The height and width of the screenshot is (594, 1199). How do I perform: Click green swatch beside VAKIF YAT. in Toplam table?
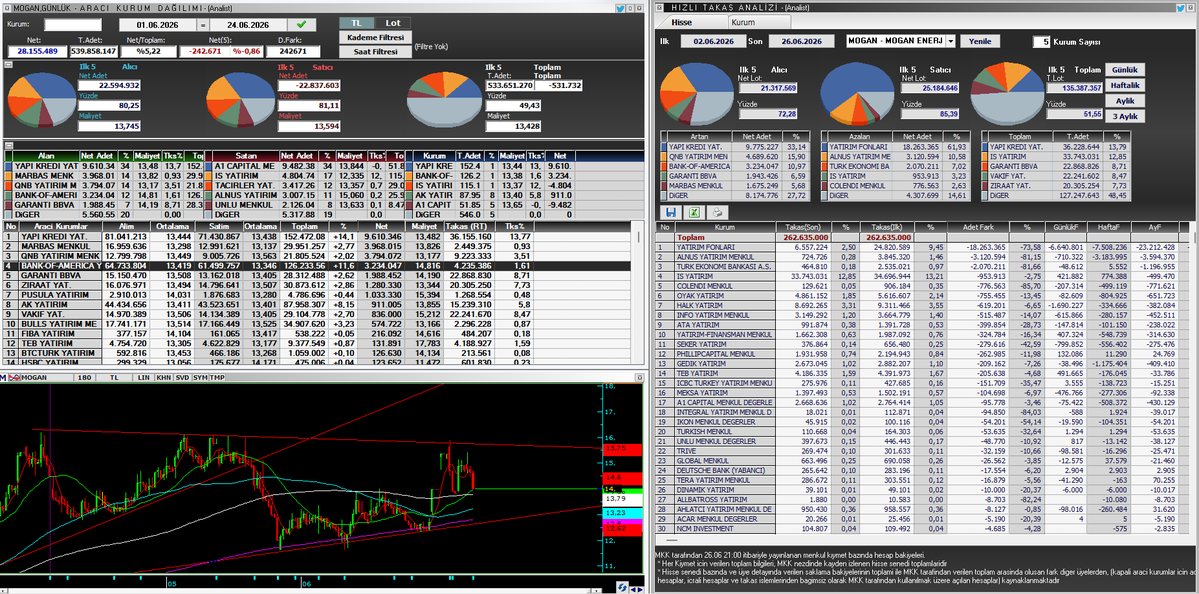point(984,175)
